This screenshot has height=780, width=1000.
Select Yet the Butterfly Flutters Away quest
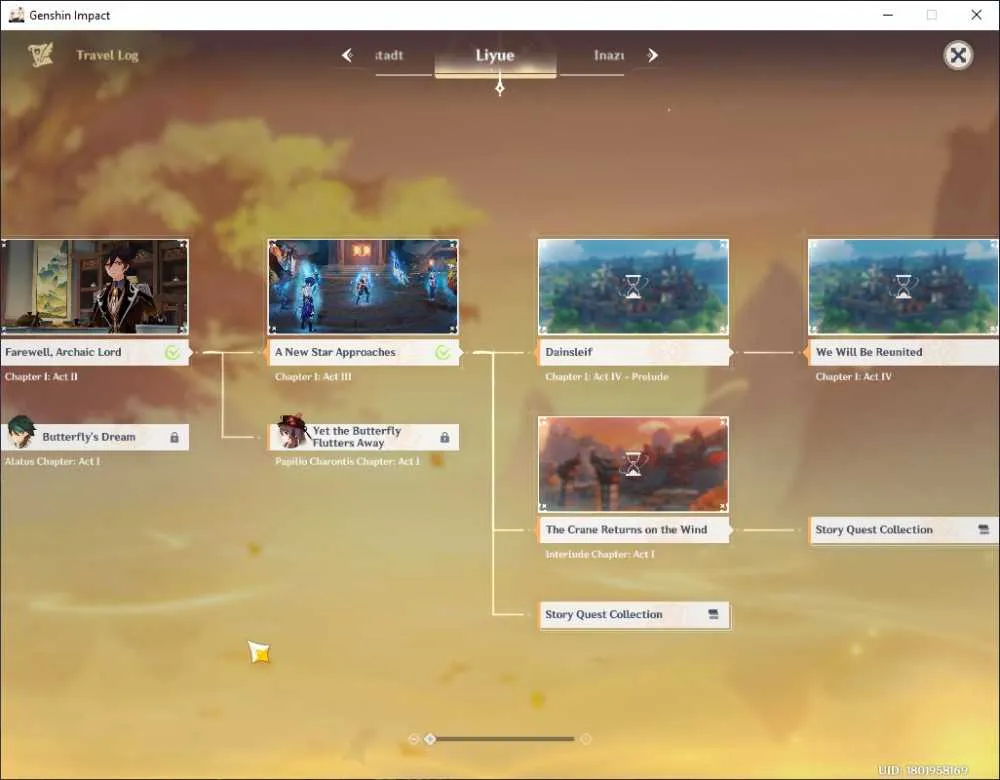point(363,438)
